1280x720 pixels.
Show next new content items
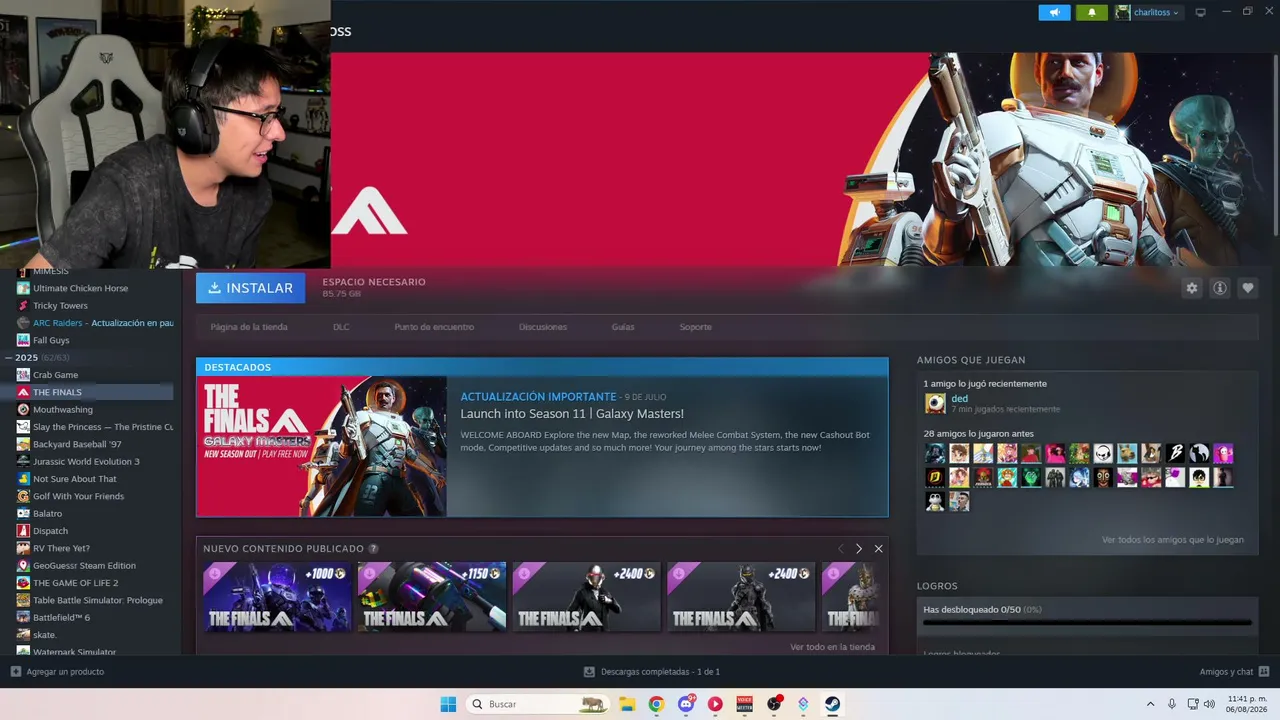(x=858, y=549)
